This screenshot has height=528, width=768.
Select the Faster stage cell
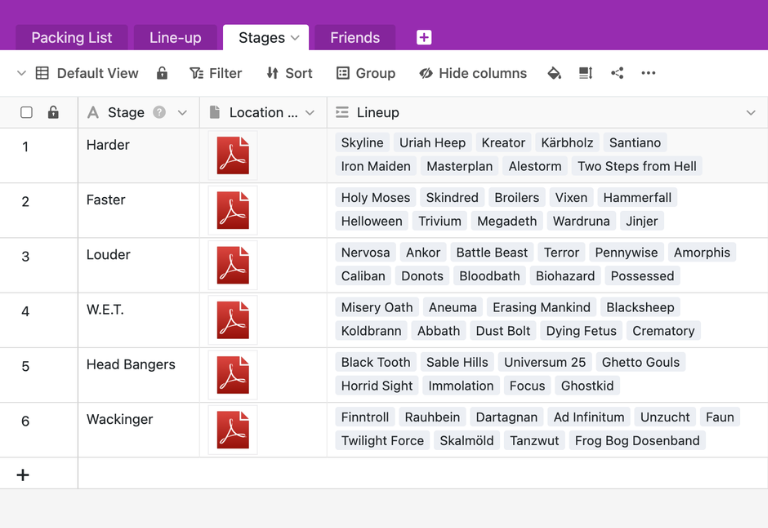tap(139, 211)
